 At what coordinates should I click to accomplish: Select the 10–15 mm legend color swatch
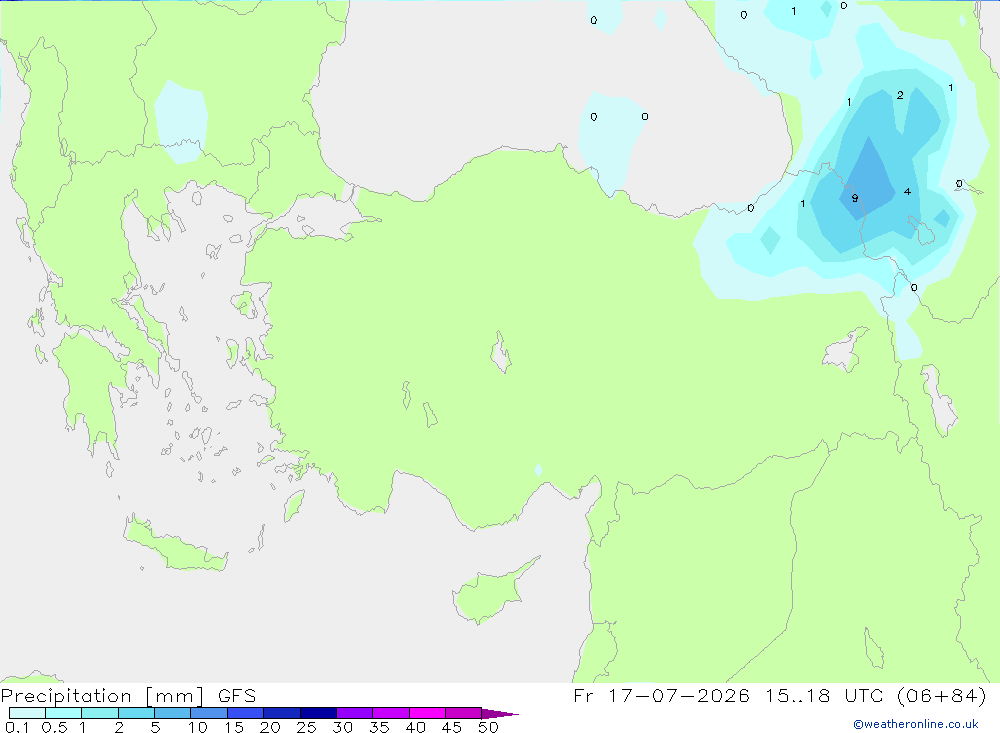point(209,713)
